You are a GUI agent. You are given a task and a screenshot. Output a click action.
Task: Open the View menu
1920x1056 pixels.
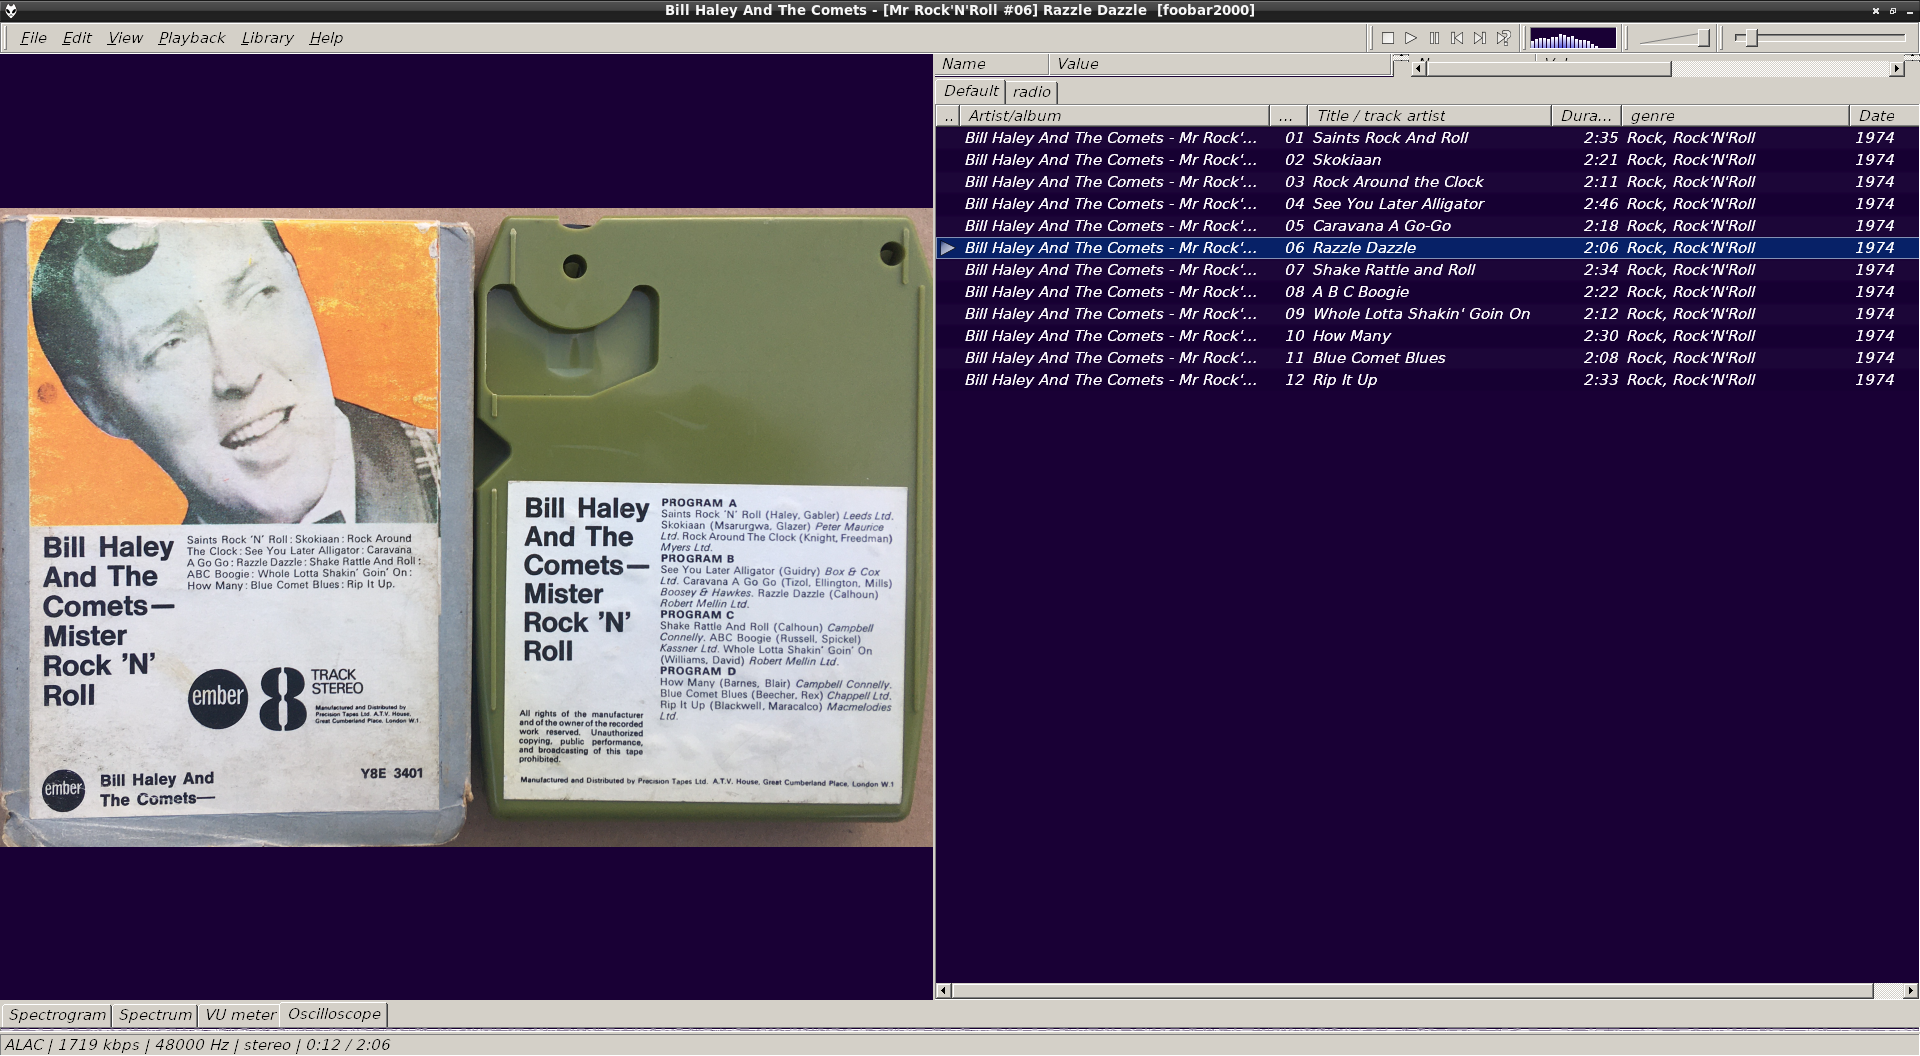click(x=125, y=38)
